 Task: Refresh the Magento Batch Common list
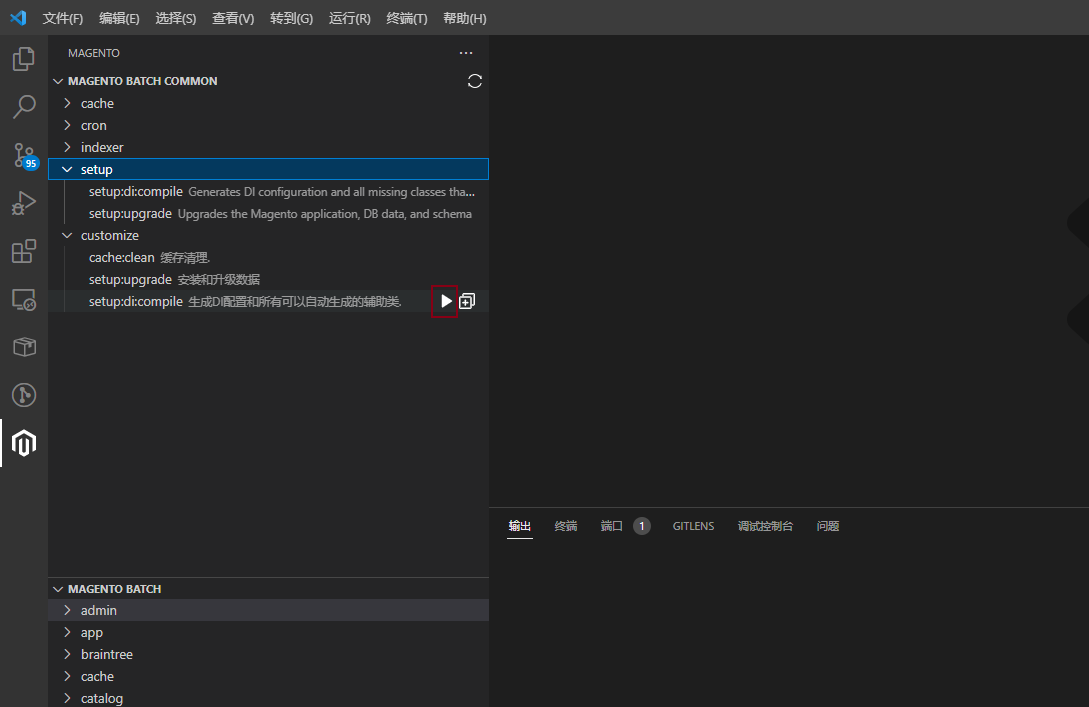pyautogui.click(x=474, y=81)
